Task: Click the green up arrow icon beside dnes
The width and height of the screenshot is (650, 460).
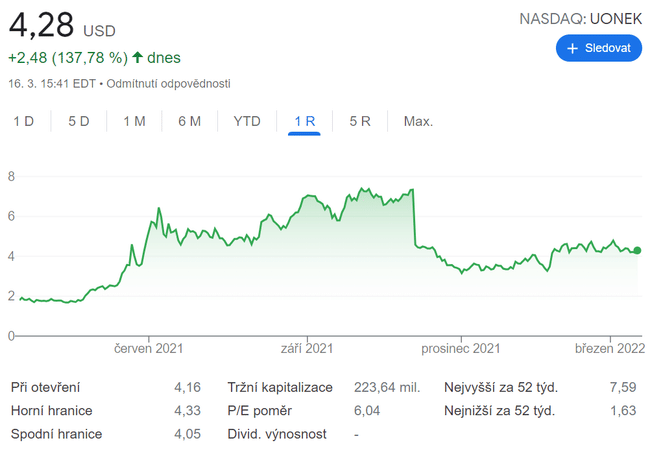Action: click(x=137, y=58)
